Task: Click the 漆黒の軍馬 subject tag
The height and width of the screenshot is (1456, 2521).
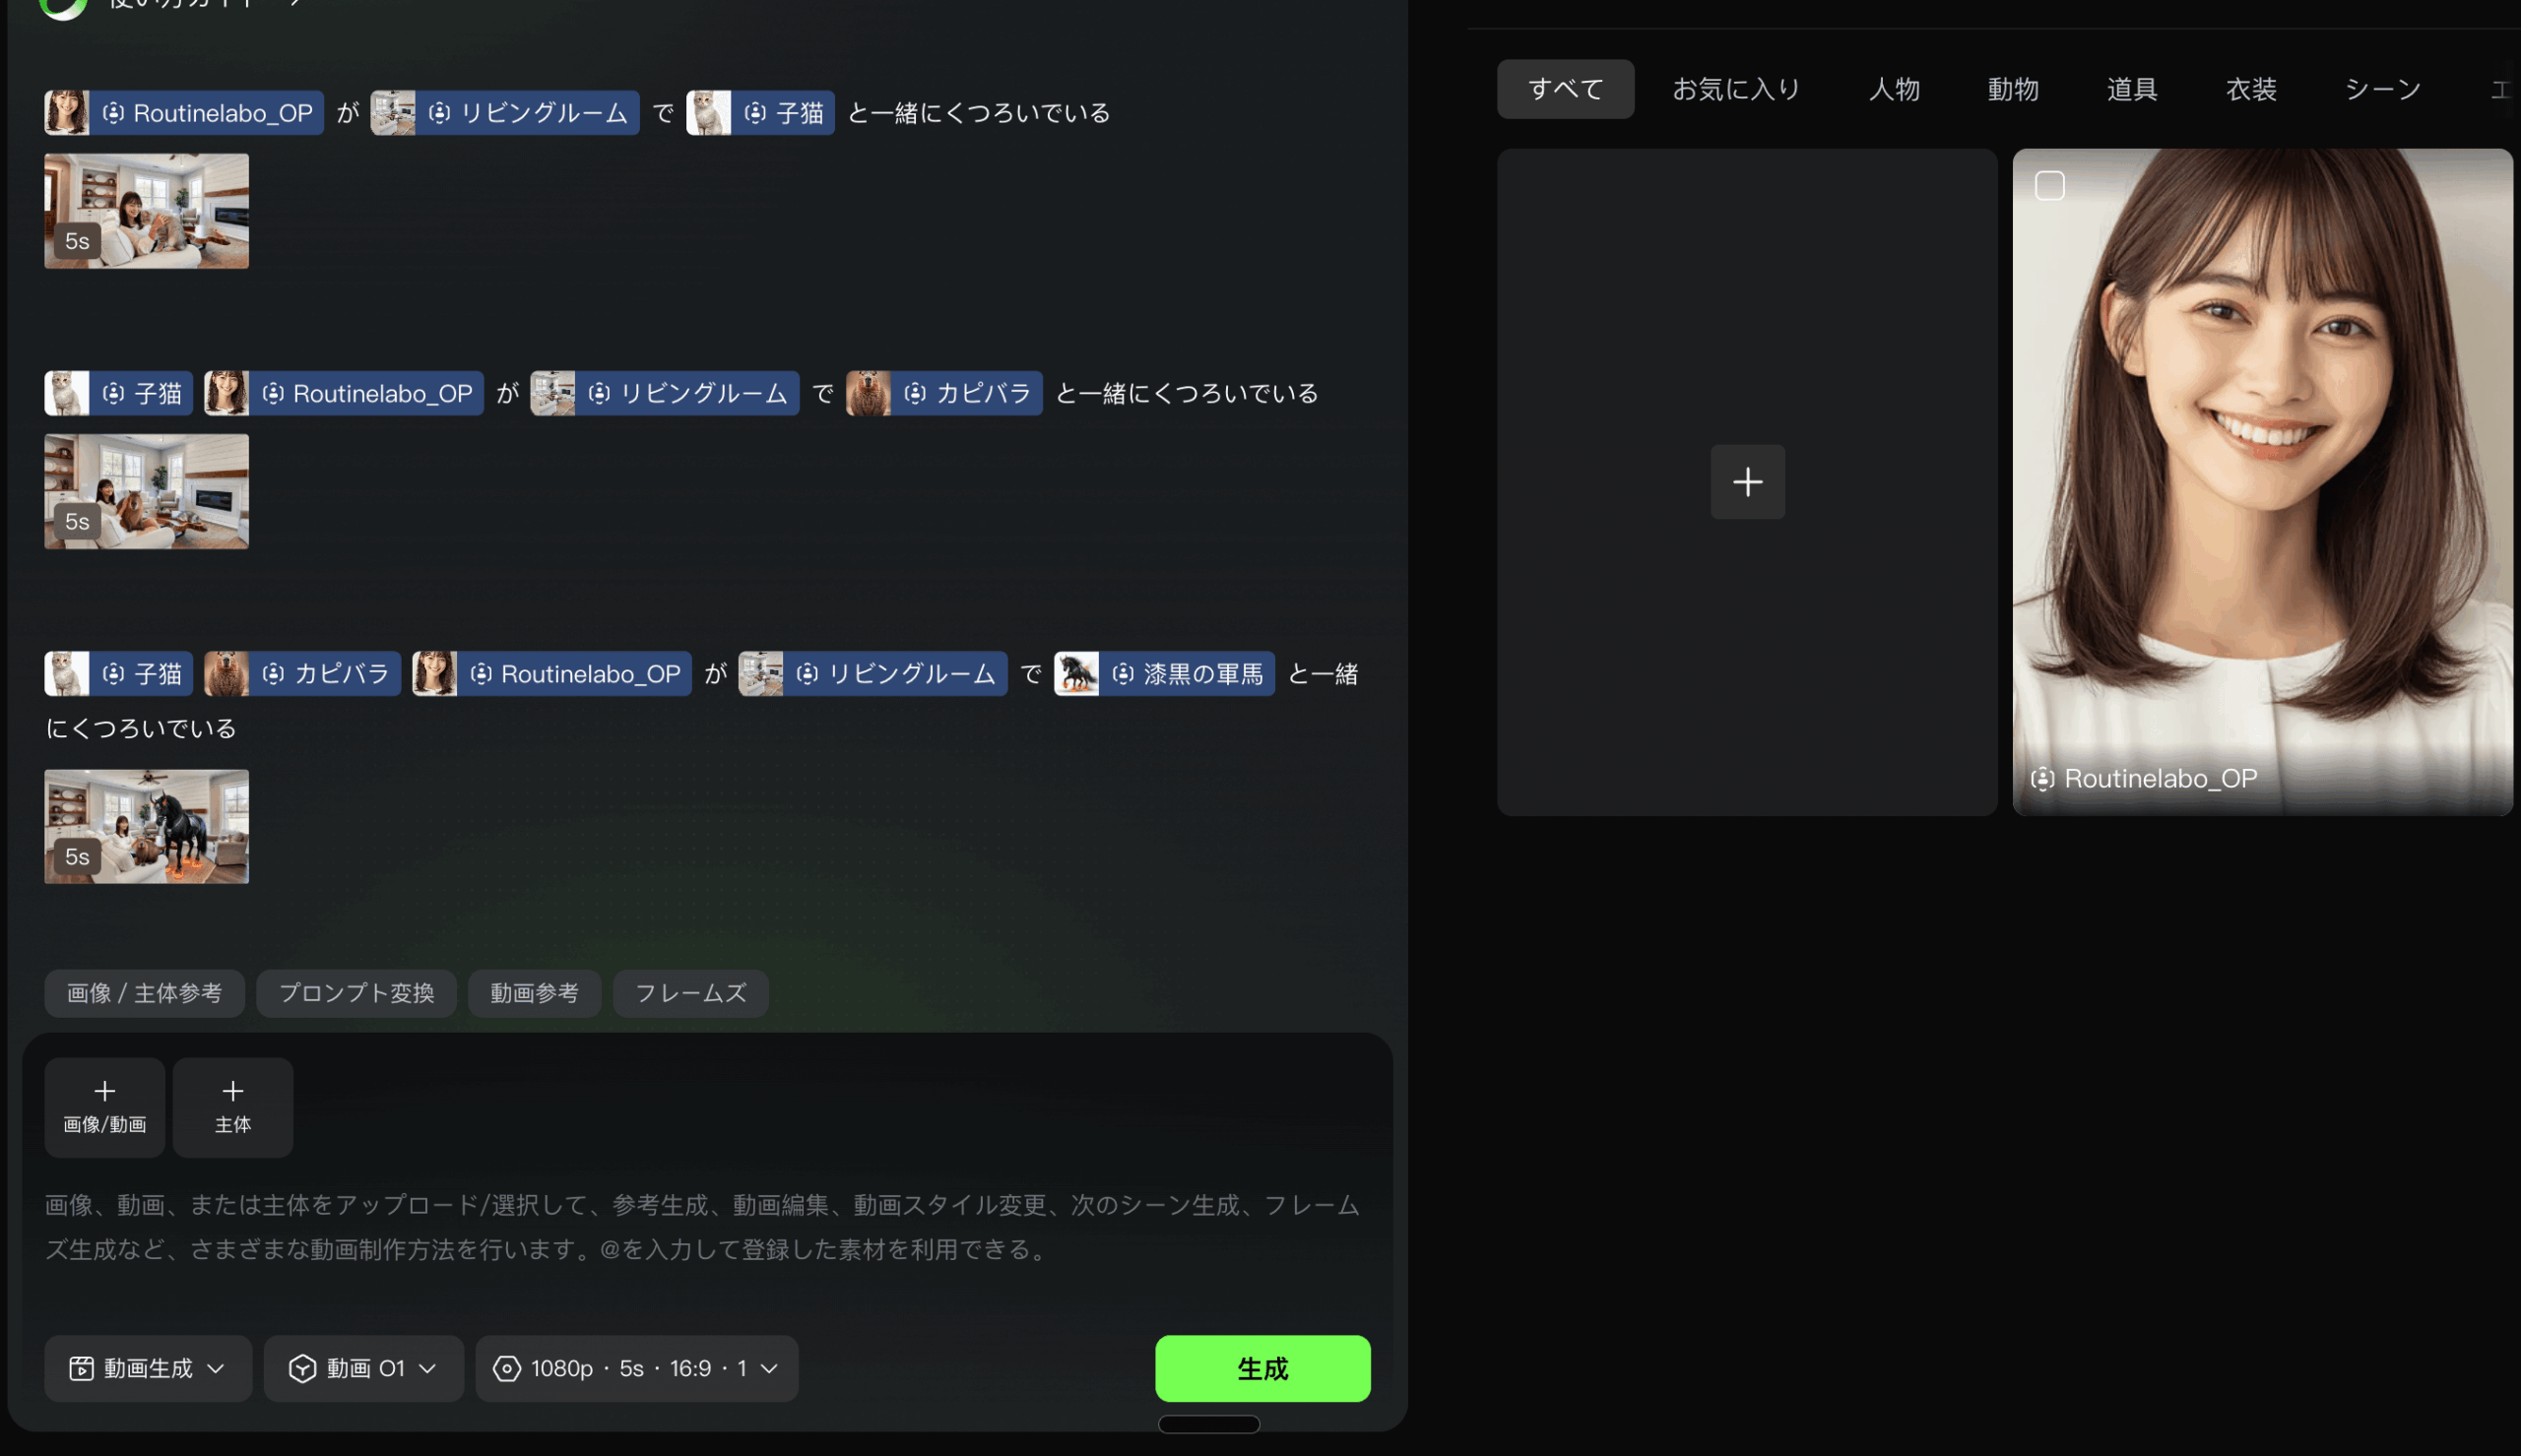Action: (x=1164, y=674)
